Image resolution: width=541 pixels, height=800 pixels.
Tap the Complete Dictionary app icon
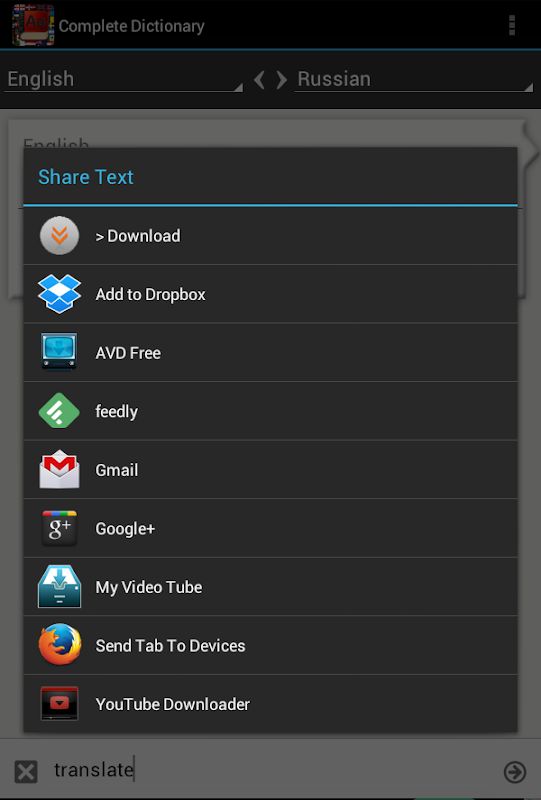point(33,24)
